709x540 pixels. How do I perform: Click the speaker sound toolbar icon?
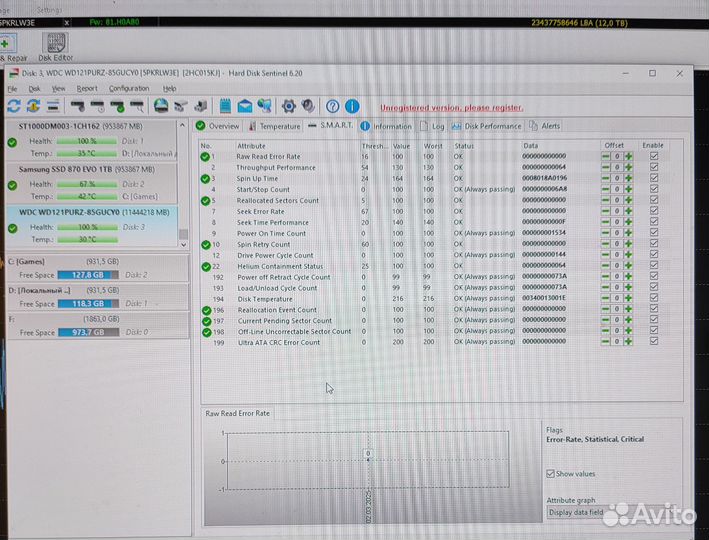(308, 106)
